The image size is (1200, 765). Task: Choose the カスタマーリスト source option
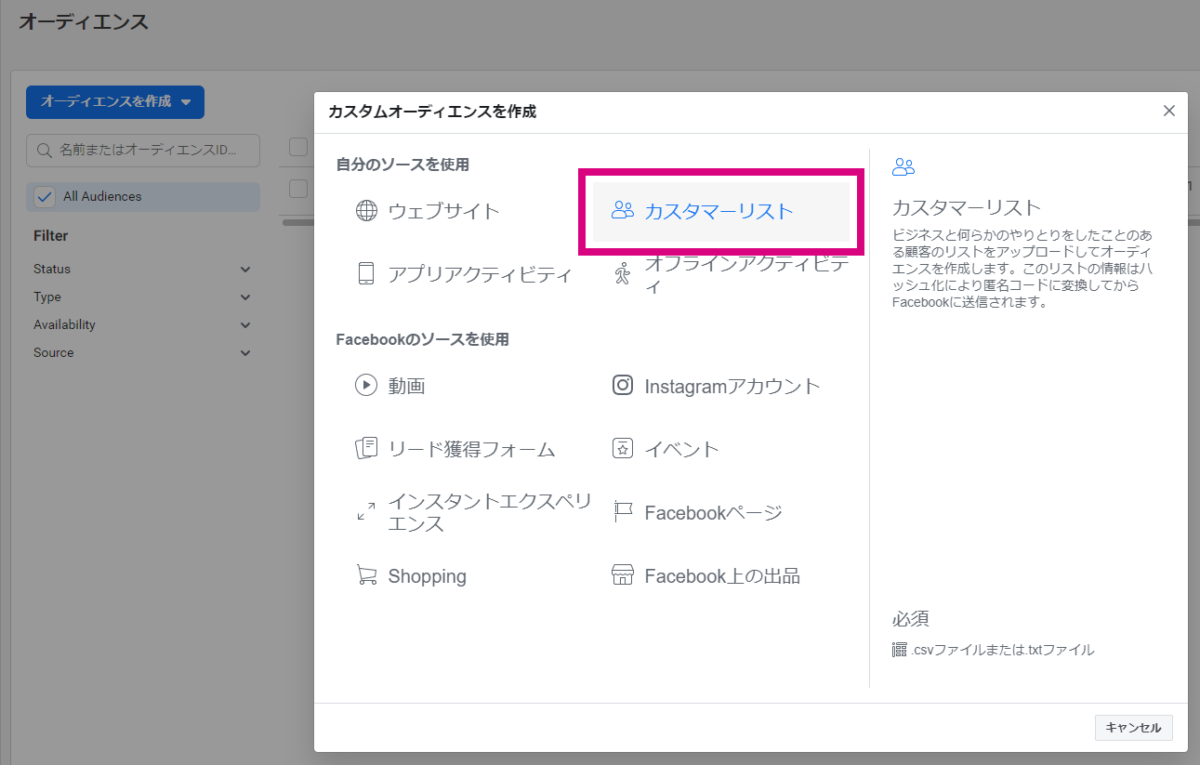click(x=721, y=211)
